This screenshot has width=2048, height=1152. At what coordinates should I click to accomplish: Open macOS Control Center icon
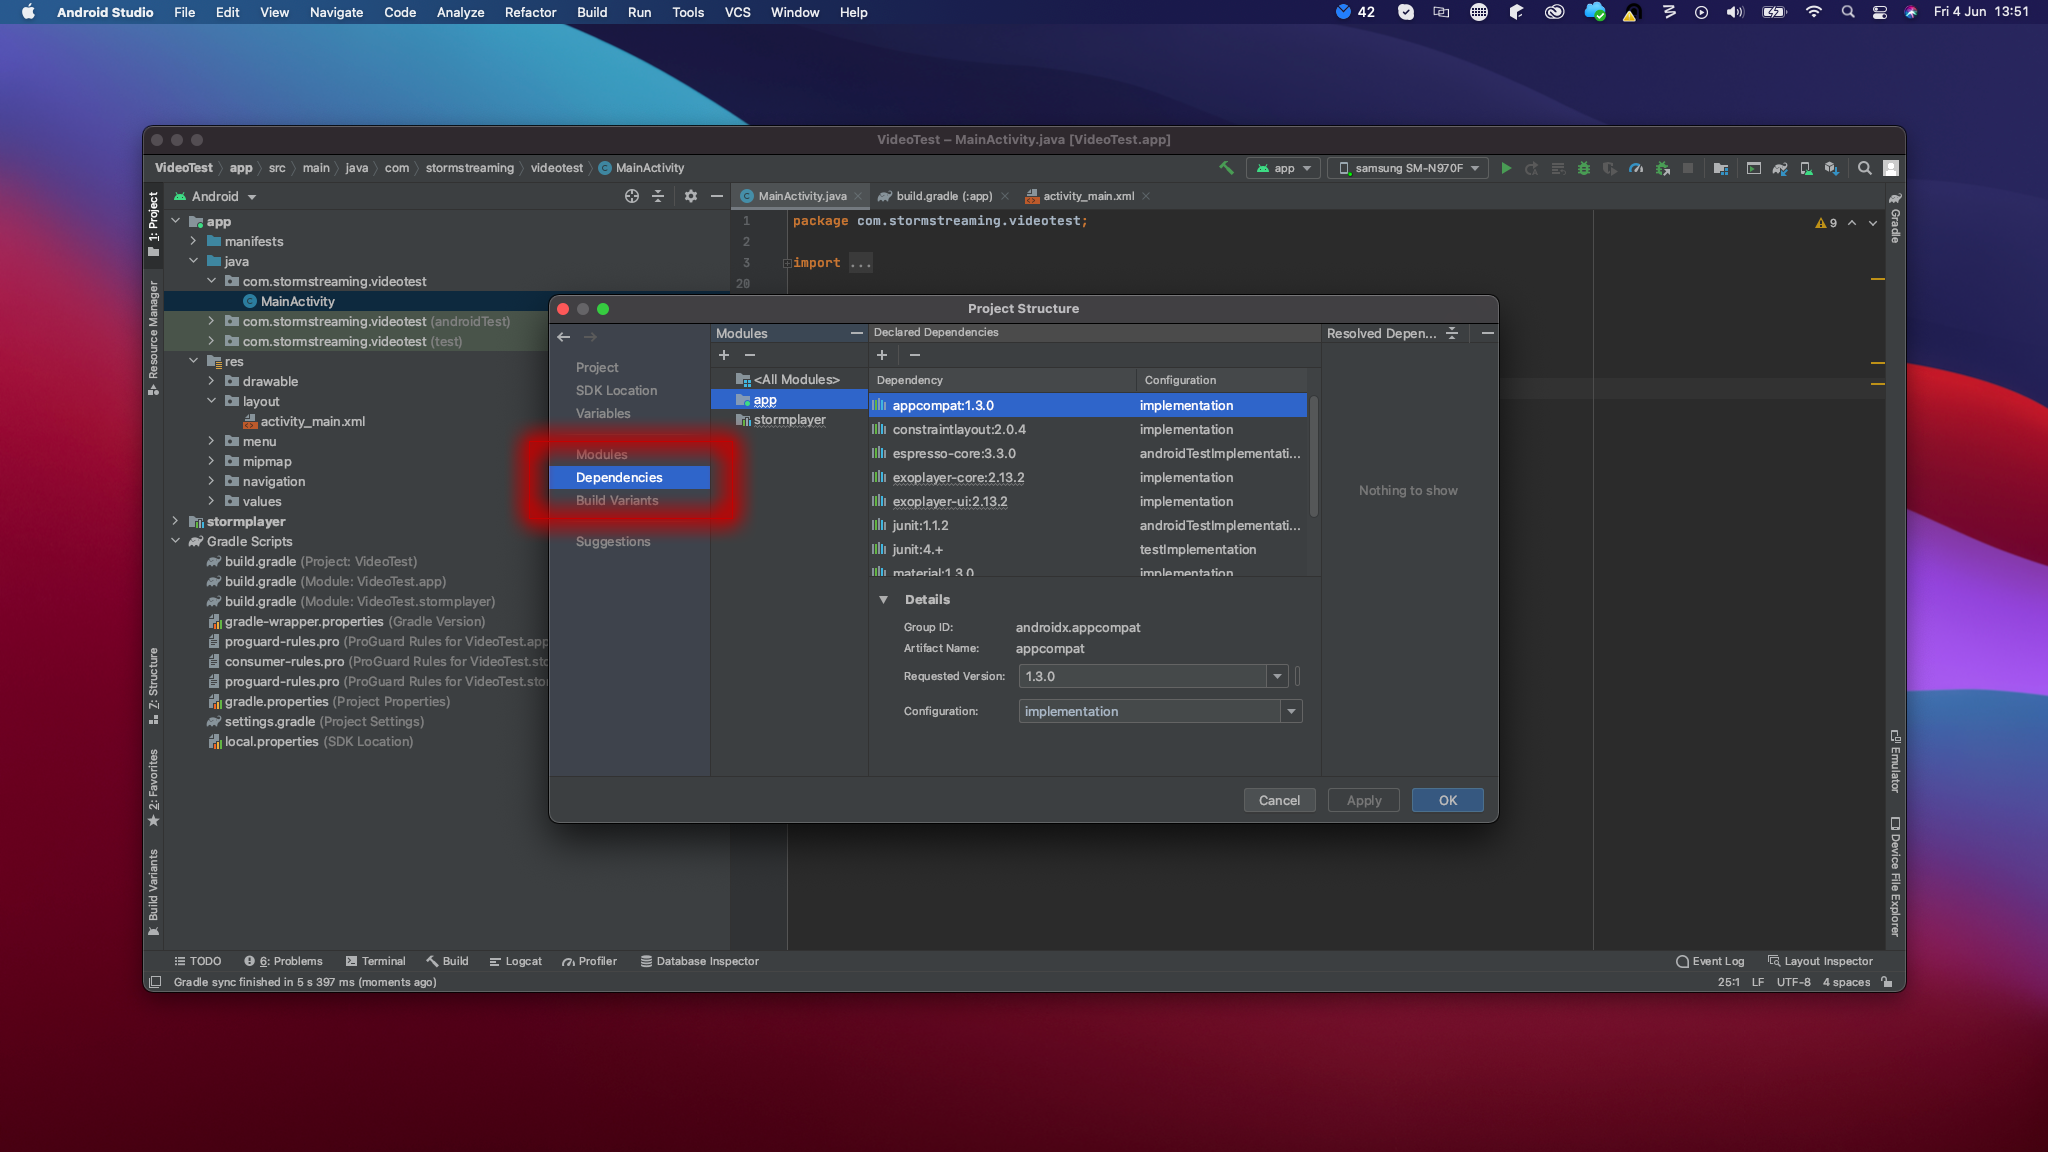[1879, 12]
